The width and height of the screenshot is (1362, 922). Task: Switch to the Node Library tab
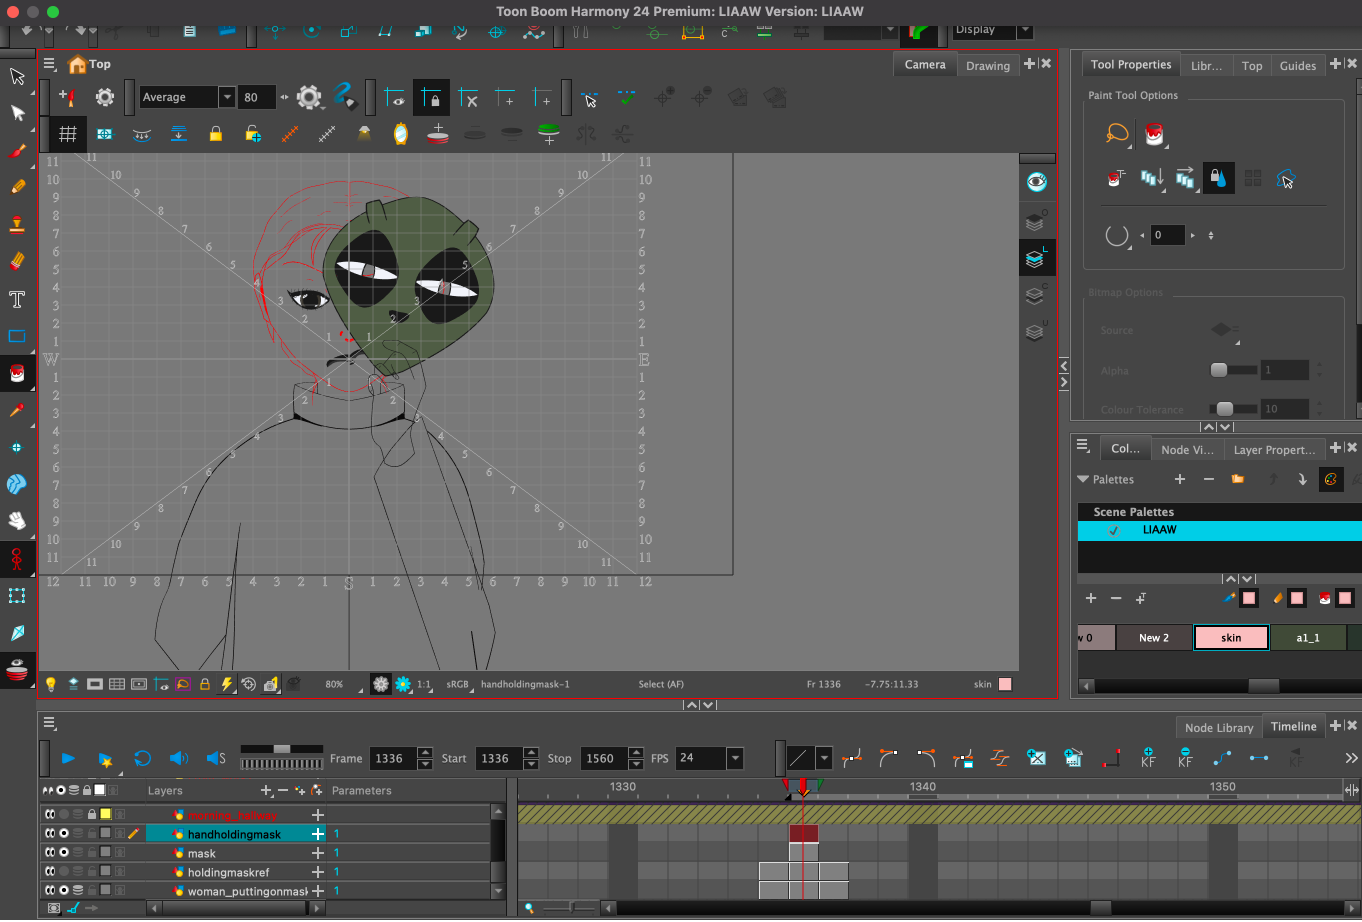[x=1219, y=728]
